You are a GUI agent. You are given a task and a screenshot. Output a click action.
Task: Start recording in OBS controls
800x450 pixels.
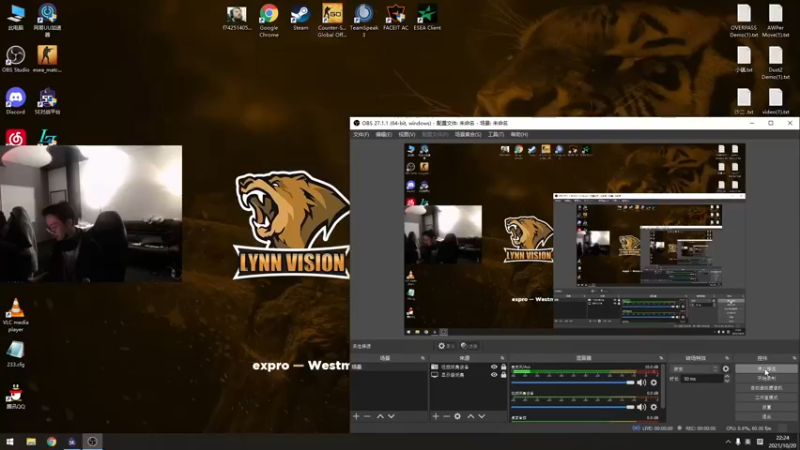click(x=766, y=378)
